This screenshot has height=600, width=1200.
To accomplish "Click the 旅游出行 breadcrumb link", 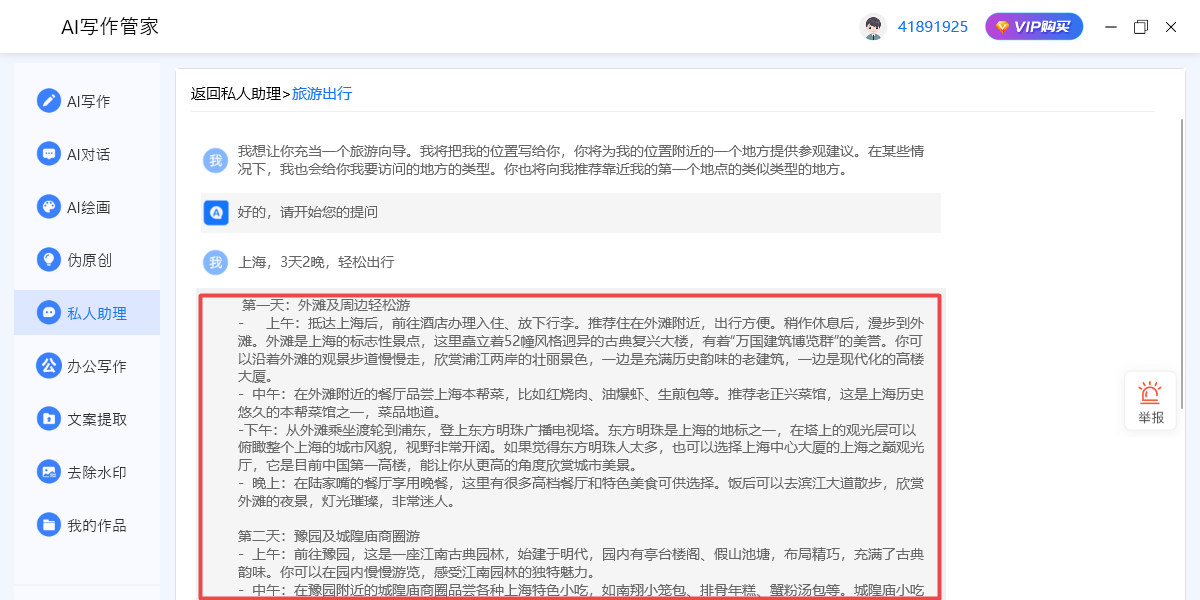I will coord(322,94).
